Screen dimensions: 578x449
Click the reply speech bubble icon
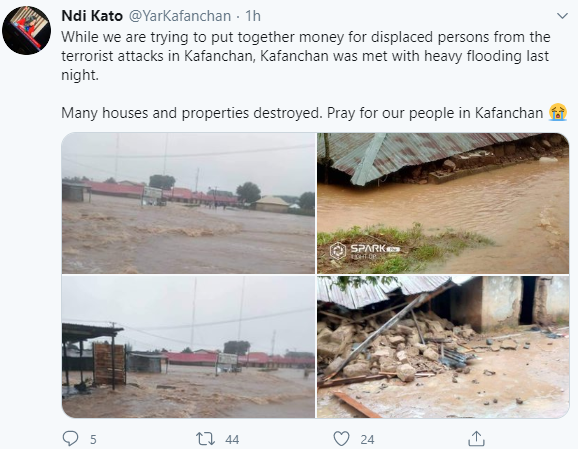pos(70,439)
